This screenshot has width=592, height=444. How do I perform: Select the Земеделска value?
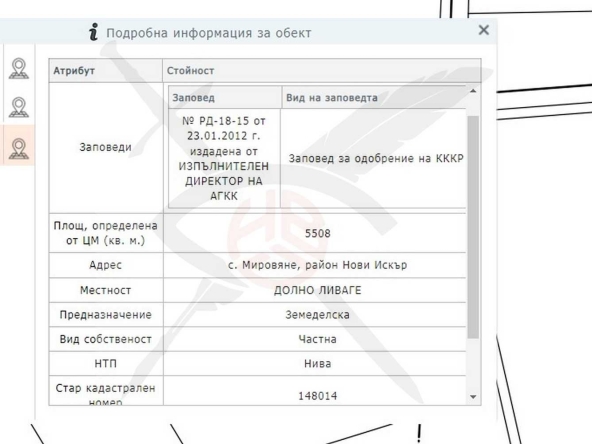coord(318,315)
